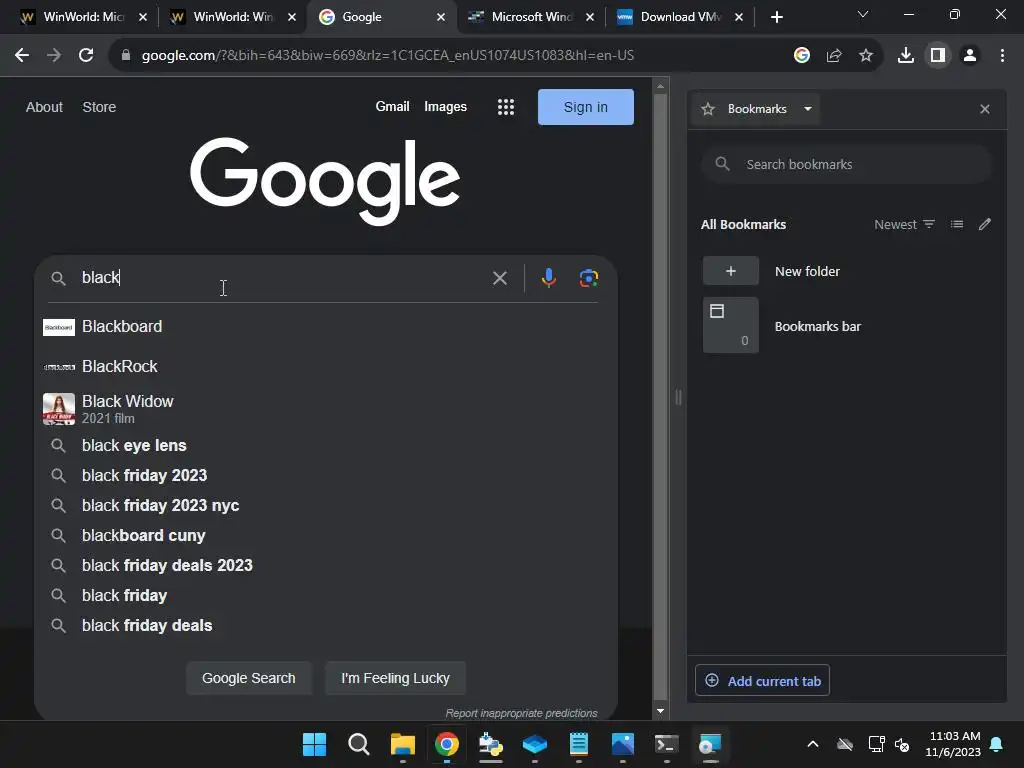Screen dimensions: 1024x768
Task: Open Notepad from the taskbar
Action: [579, 744]
